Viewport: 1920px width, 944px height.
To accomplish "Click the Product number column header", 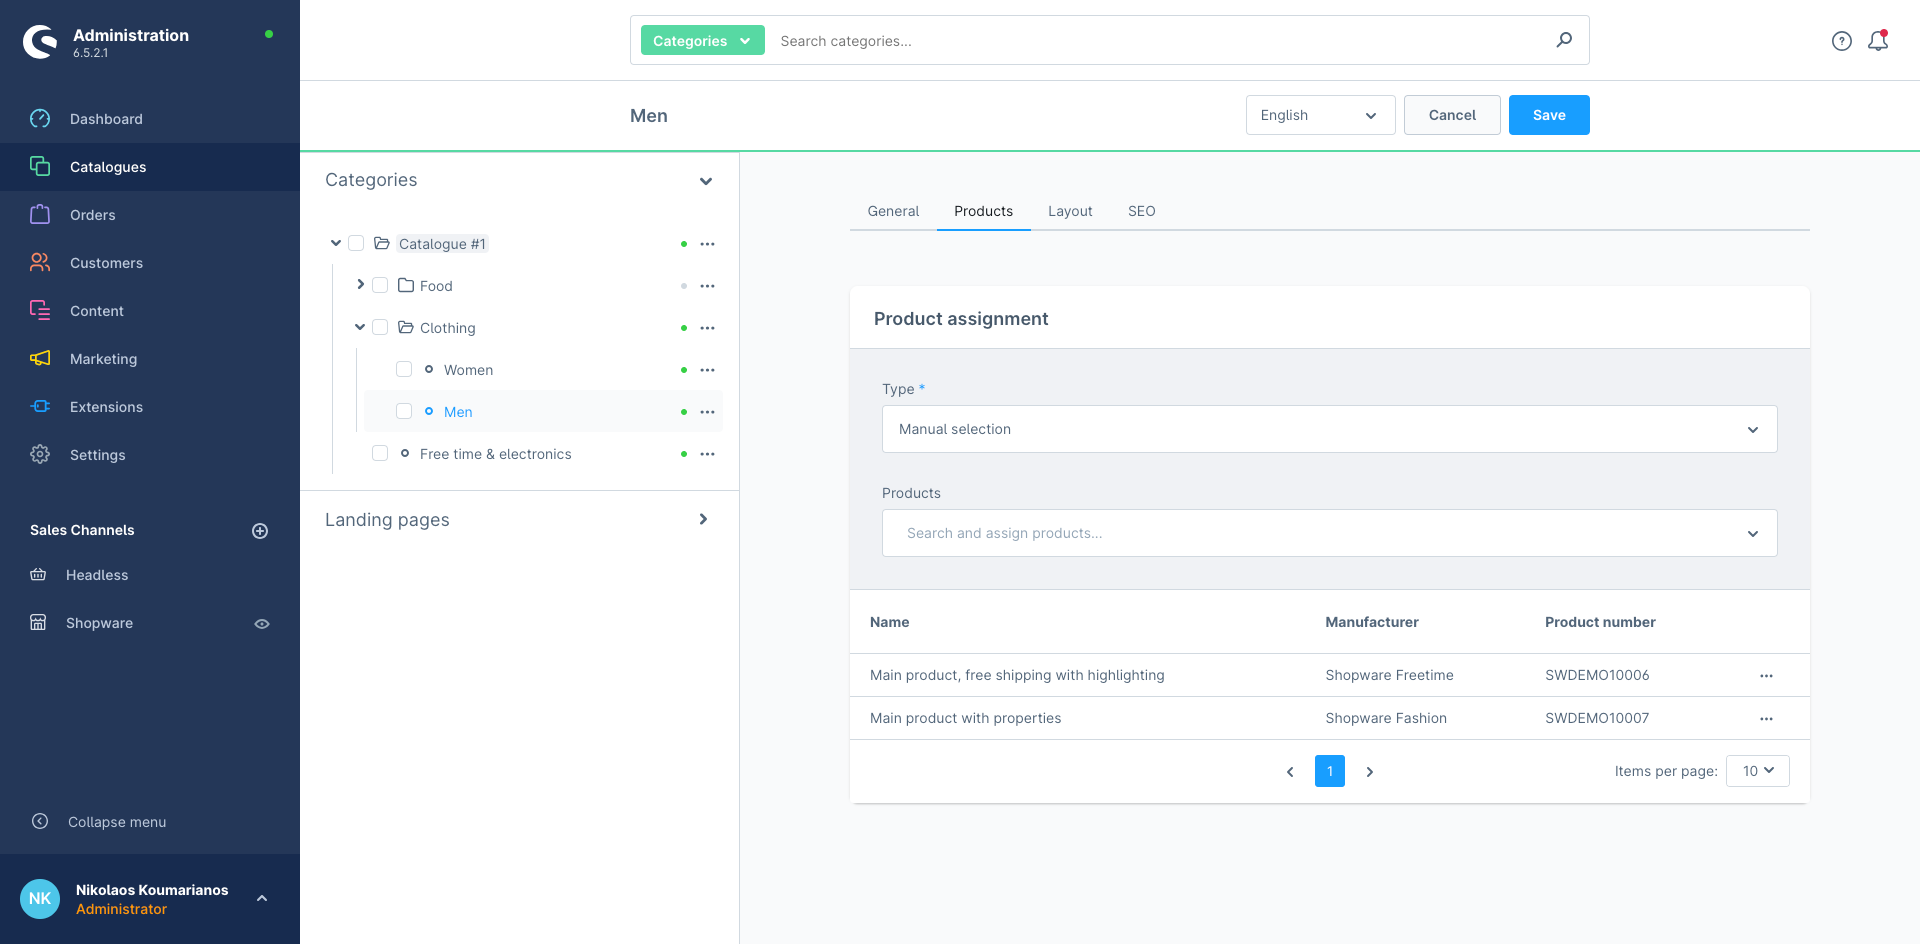I will (x=1600, y=622).
